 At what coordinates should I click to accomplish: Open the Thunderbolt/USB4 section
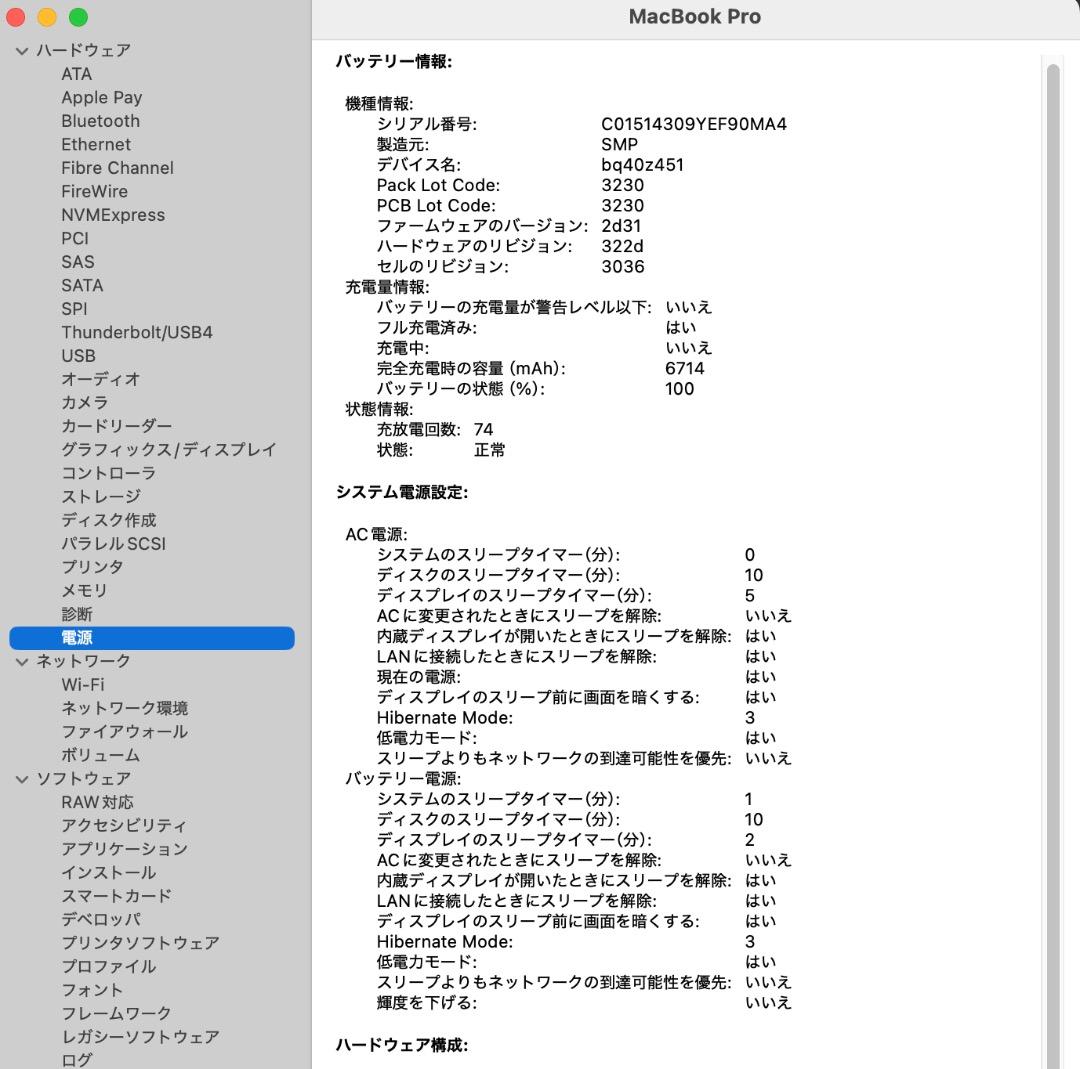[137, 332]
